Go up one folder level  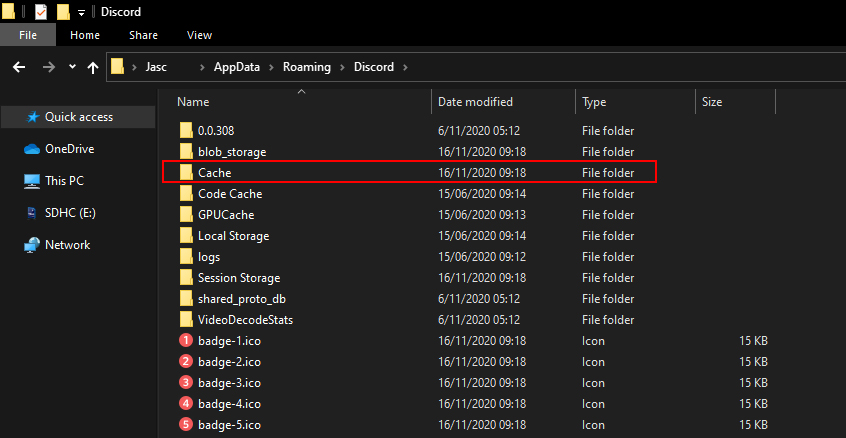tap(93, 67)
